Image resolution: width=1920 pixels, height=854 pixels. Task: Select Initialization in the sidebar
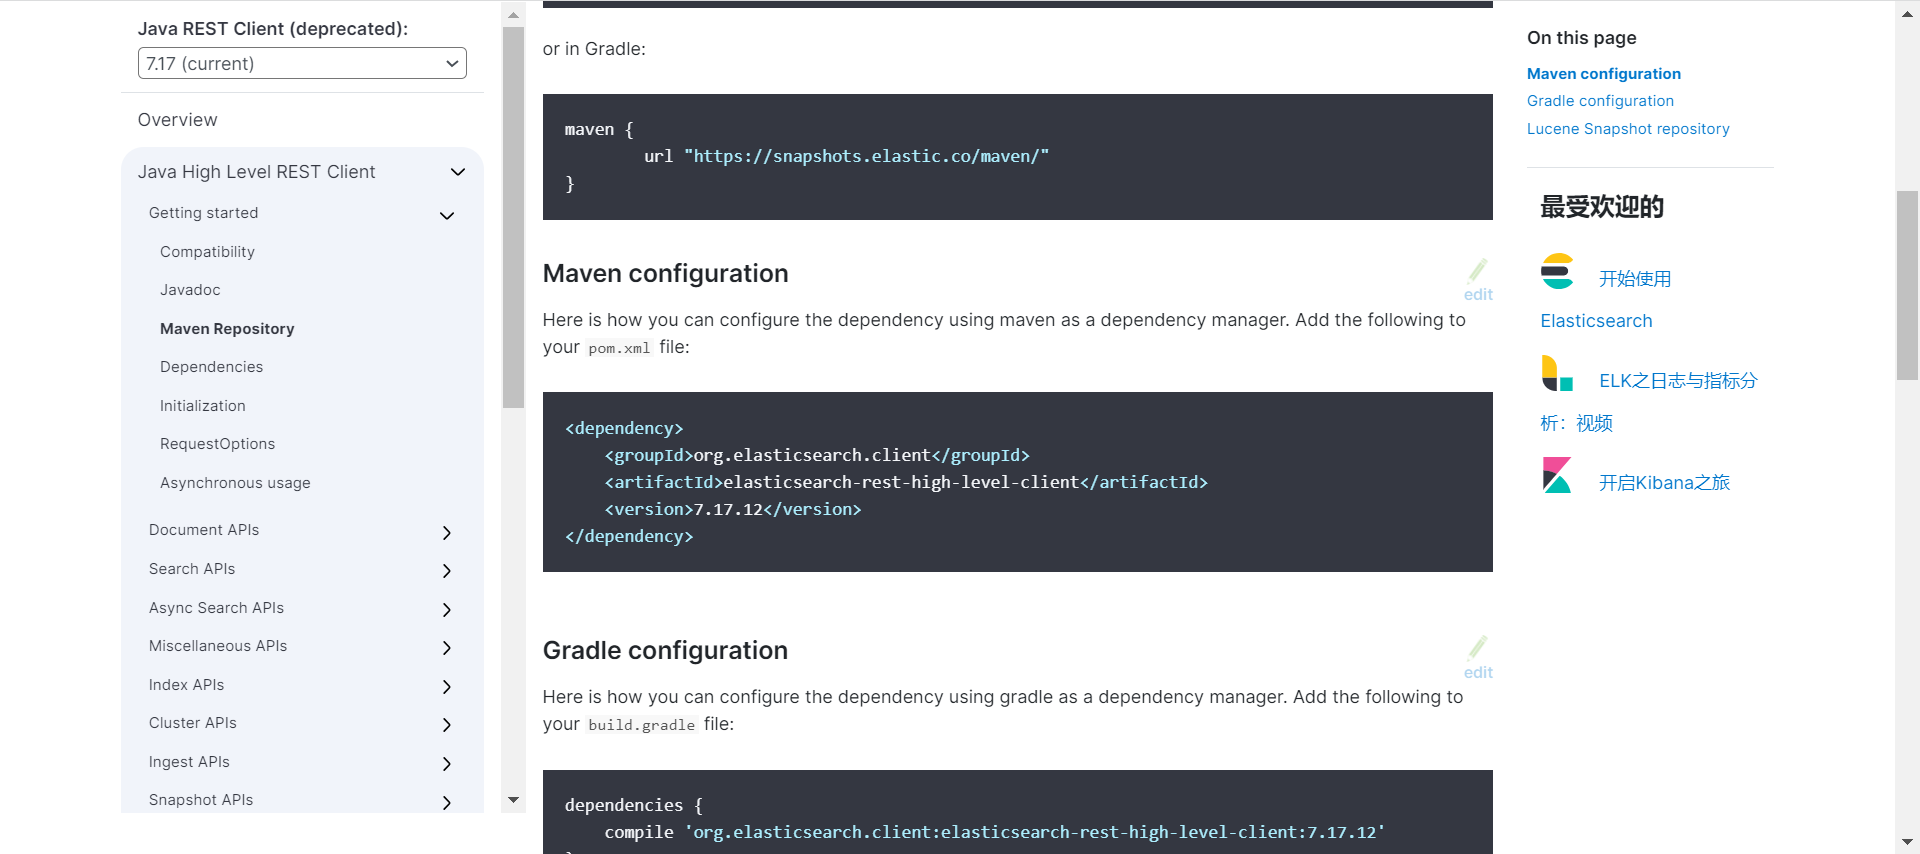pyautogui.click(x=202, y=406)
